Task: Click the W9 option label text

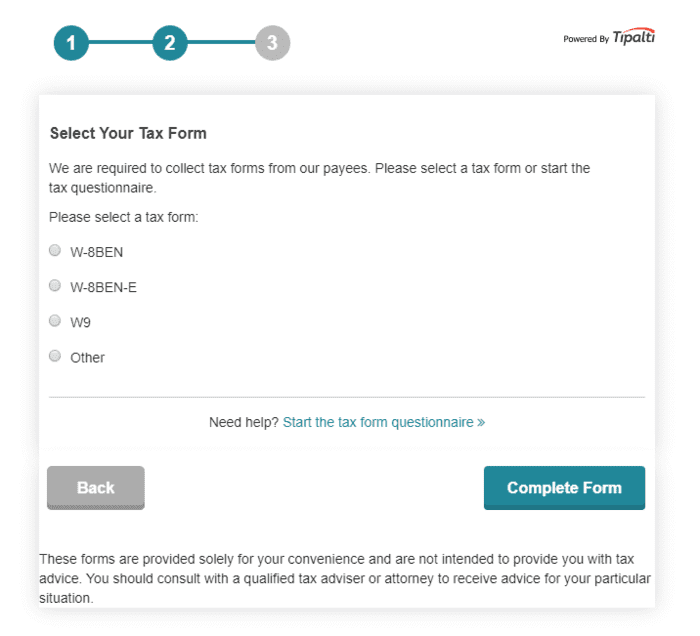Action: pyautogui.click(x=81, y=322)
